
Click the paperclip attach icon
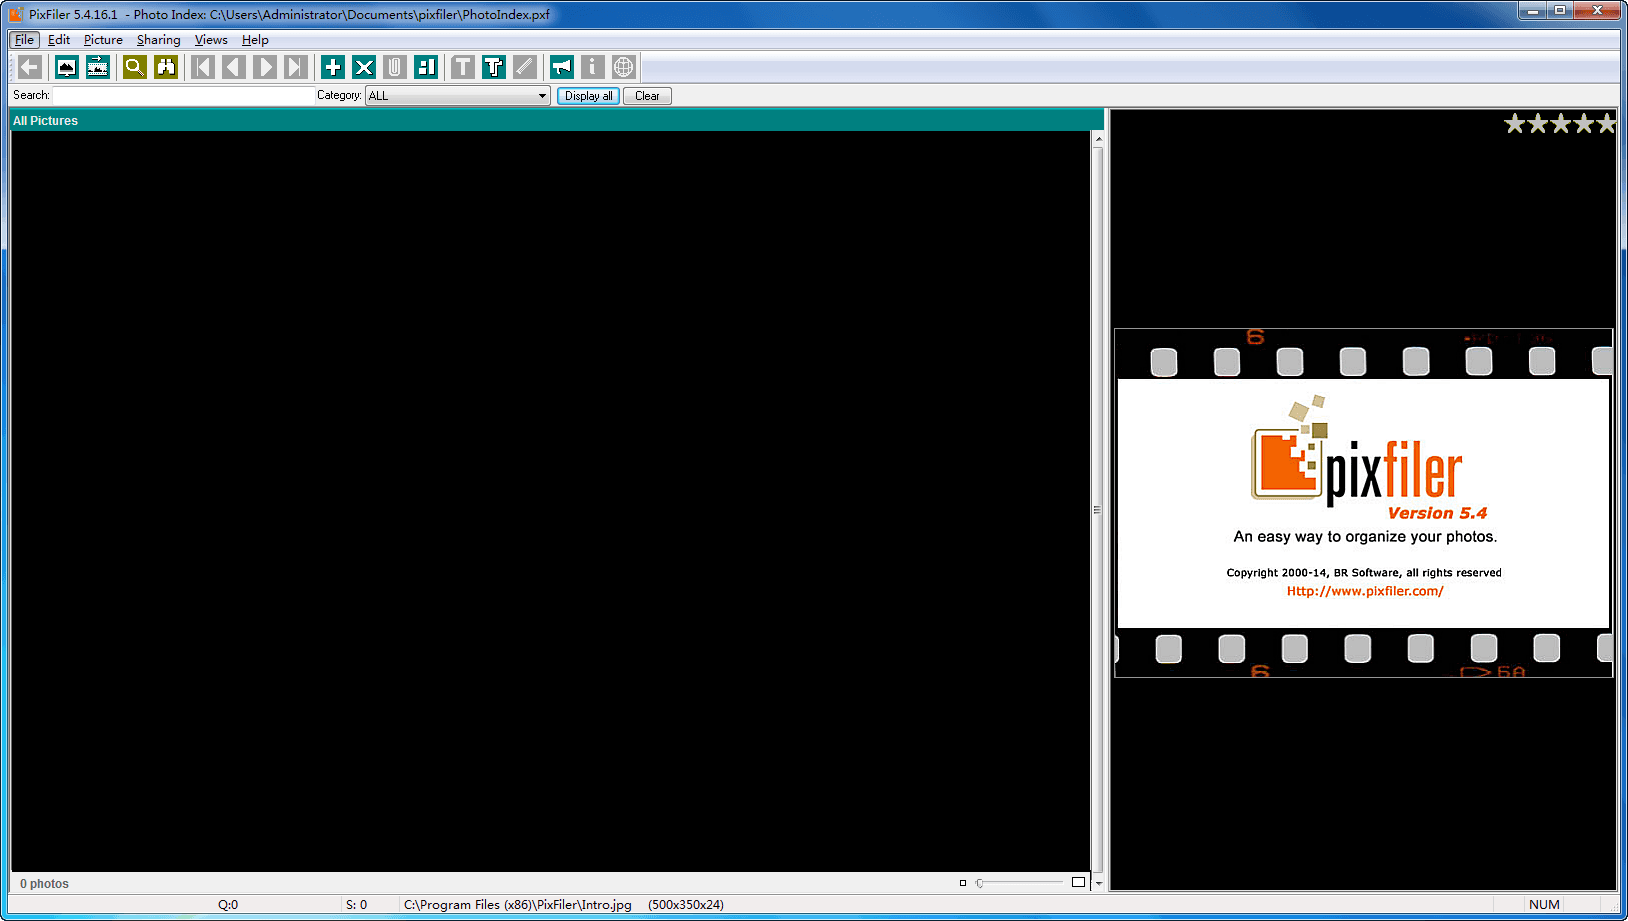click(x=395, y=67)
